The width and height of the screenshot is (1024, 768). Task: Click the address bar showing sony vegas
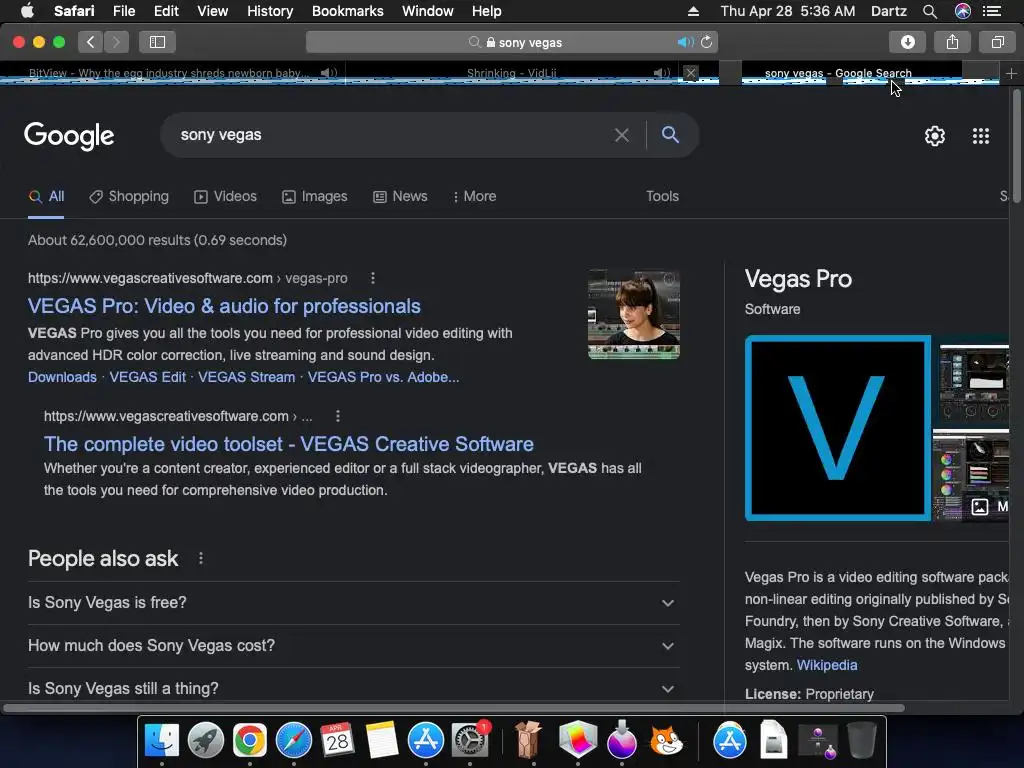pyautogui.click(x=512, y=42)
